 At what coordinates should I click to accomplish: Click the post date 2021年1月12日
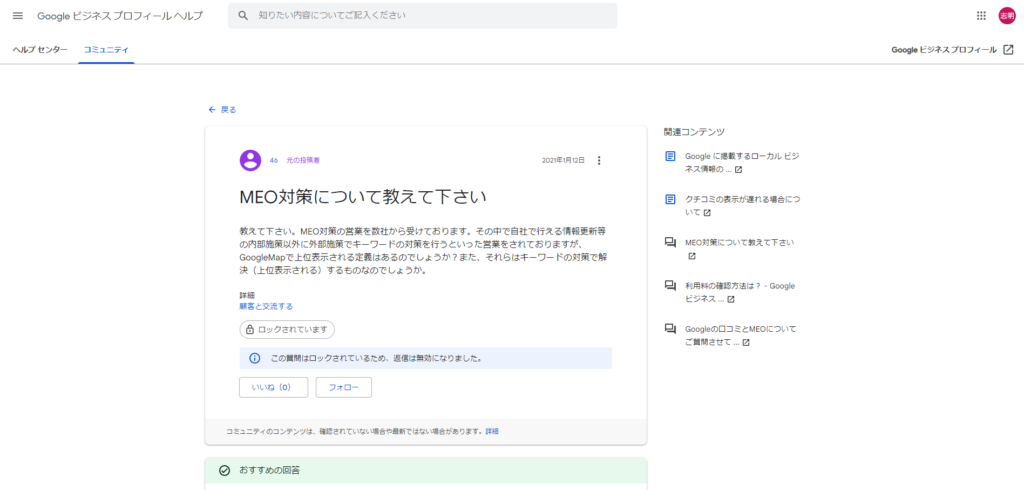pos(563,160)
